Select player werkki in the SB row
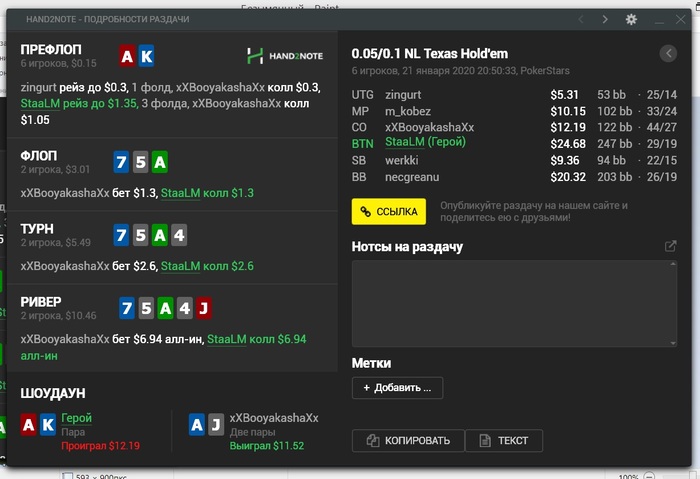Image resolution: width=700 pixels, height=479 pixels. pos(402,160)
